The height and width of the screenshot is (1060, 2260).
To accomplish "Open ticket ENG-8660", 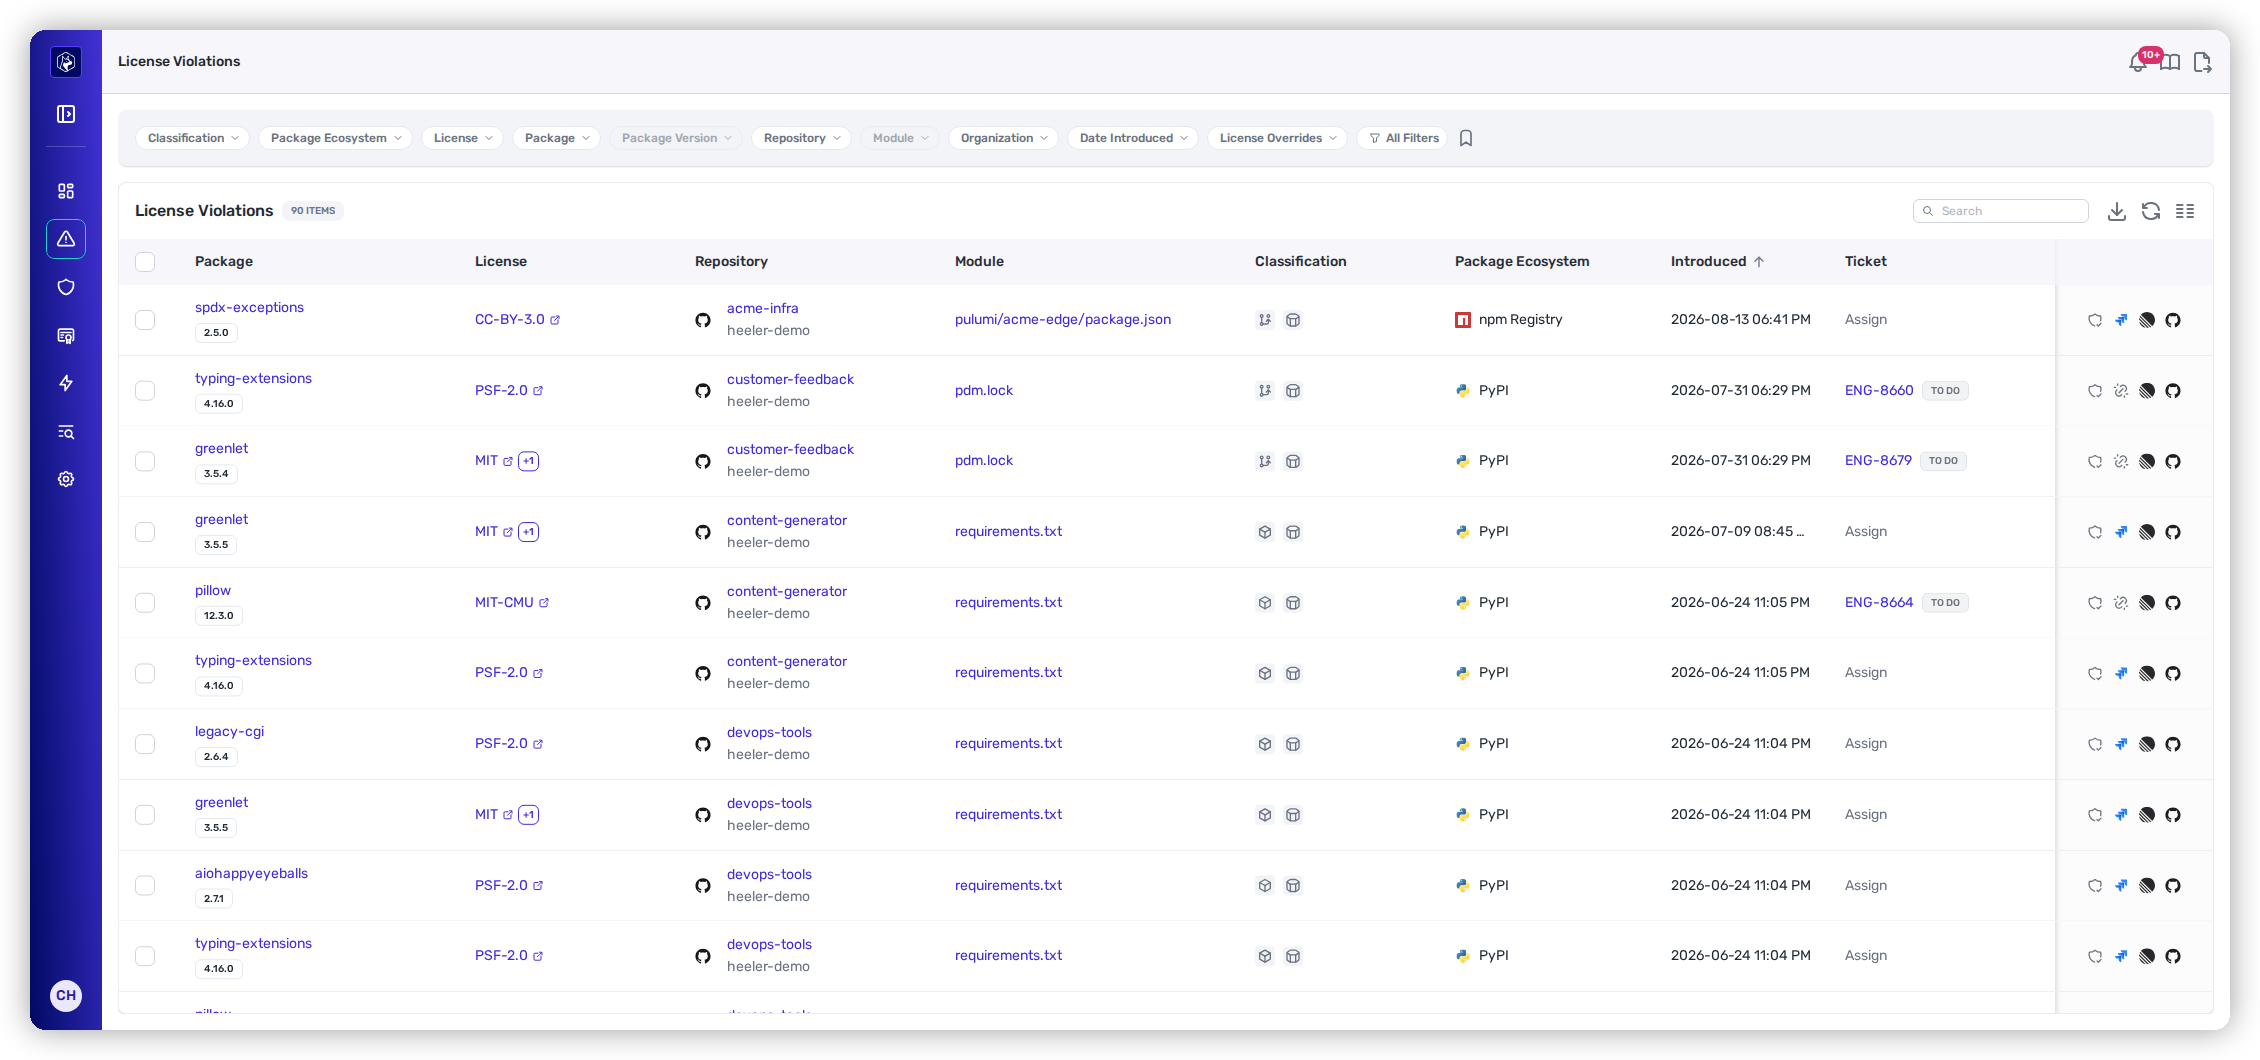I will click(x=1879, y=391).
